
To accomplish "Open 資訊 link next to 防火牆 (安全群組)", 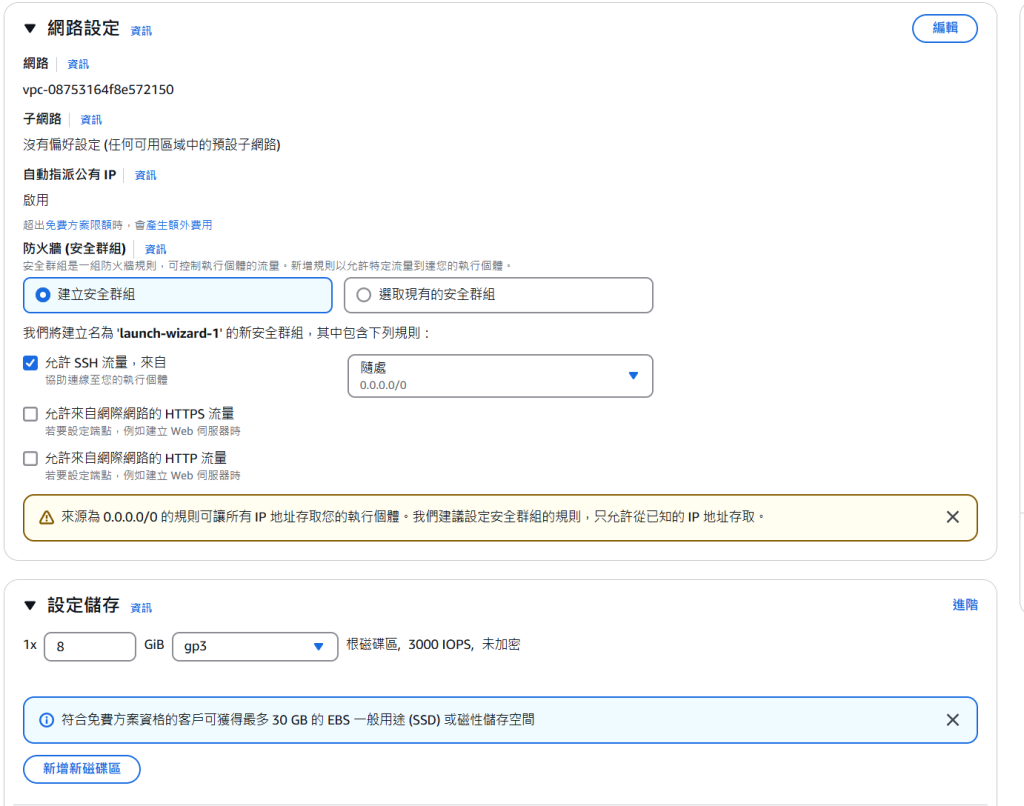I will pos(156,249).
